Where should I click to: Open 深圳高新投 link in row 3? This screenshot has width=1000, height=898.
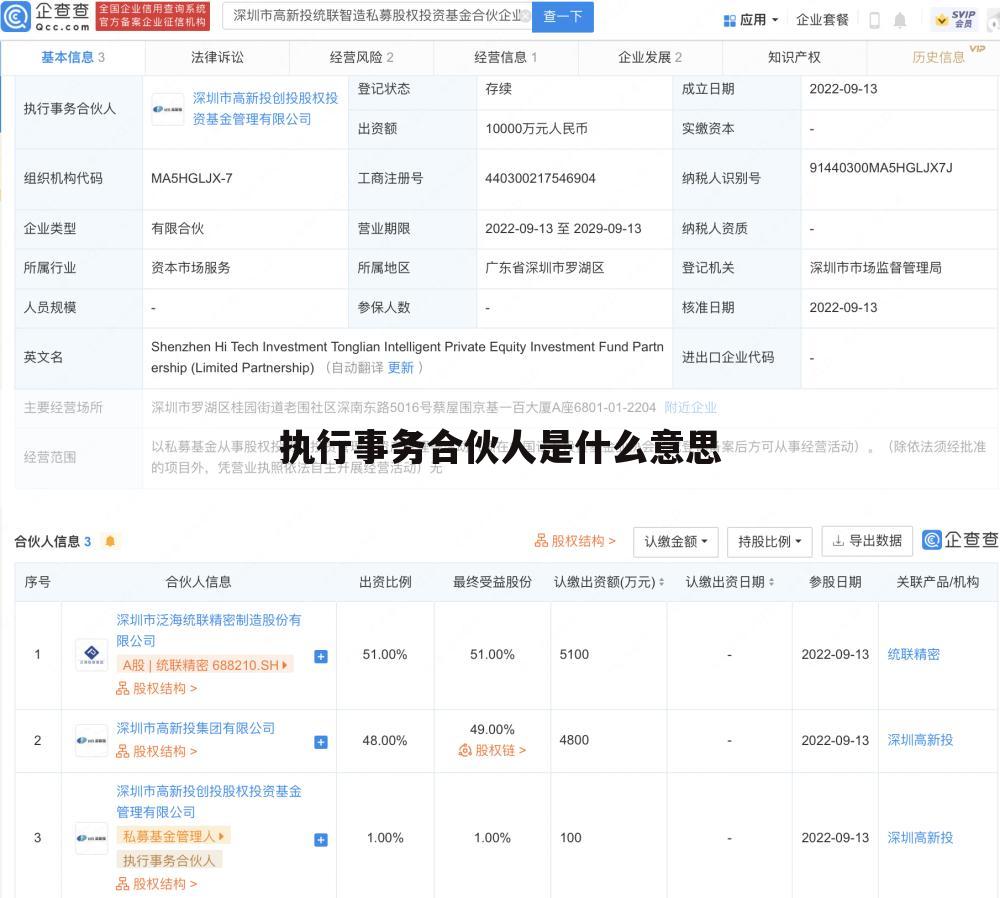click(x=920, y=837)
